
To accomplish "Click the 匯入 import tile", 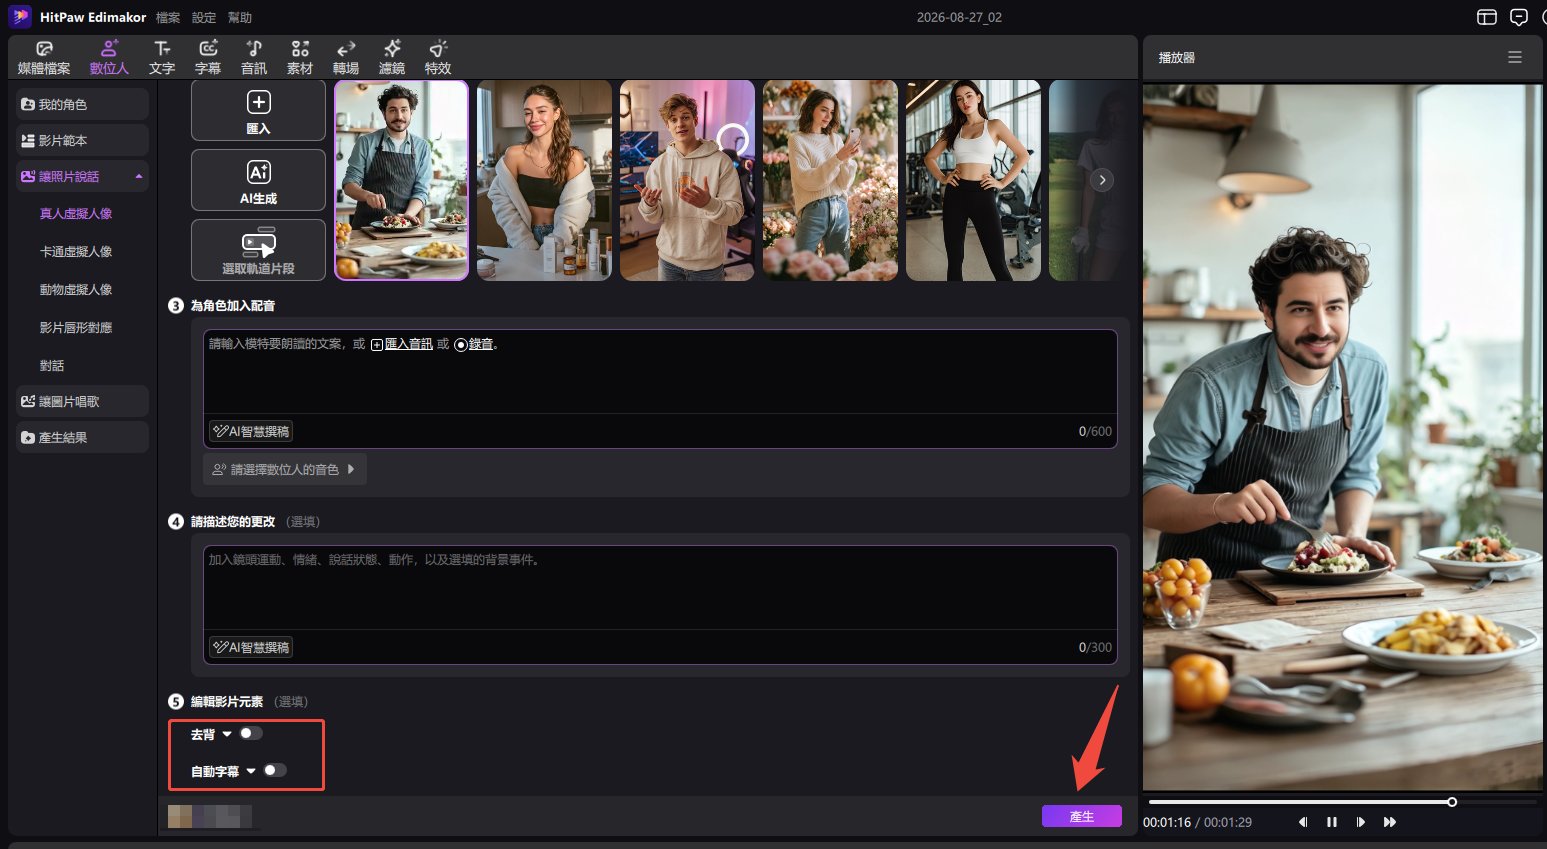I will pyautogui.click(x=258, y=111).
